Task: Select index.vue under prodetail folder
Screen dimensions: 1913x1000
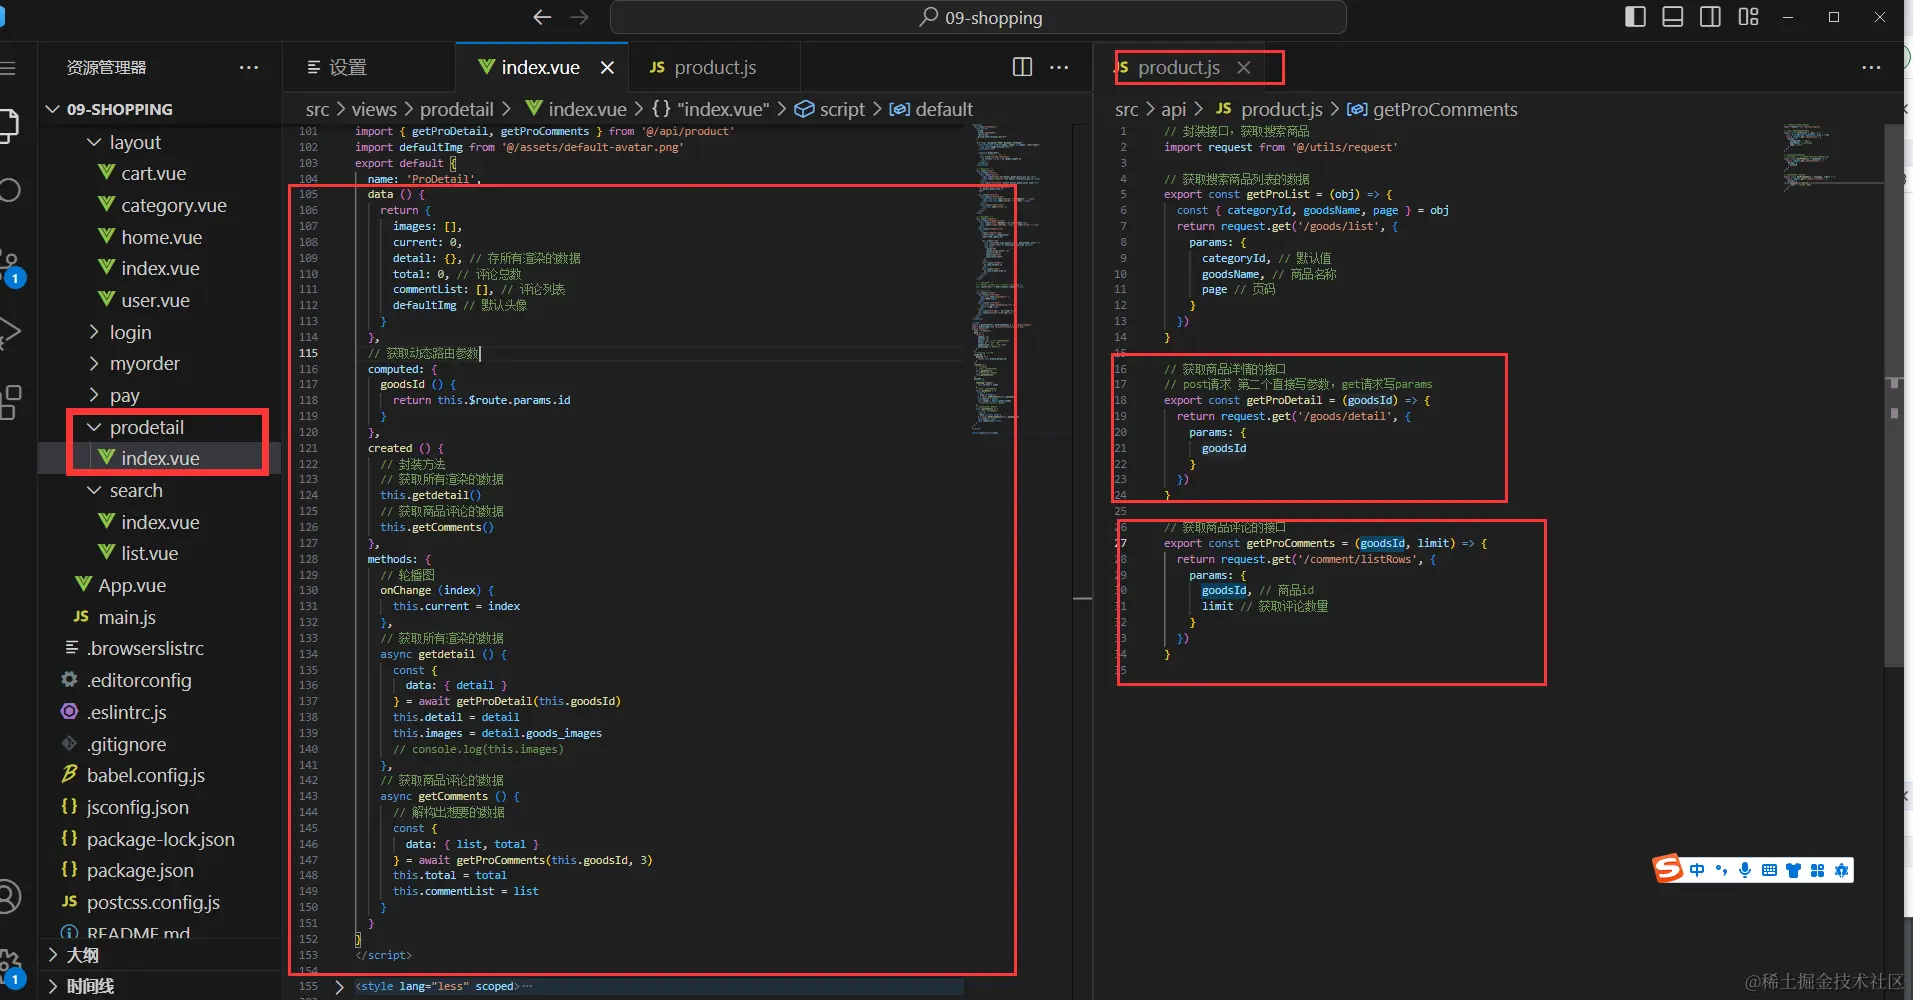Action: coord(160,458)
